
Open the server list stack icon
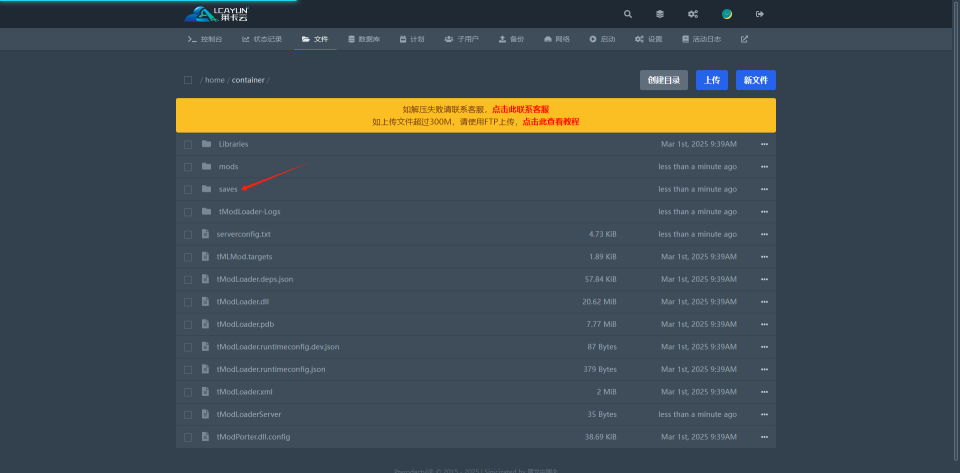click(x=660, y=14)
